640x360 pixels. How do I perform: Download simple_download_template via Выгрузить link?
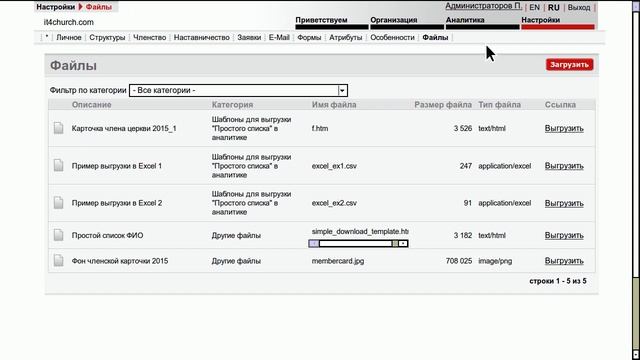pyautogui.click(x=564, y=235)
